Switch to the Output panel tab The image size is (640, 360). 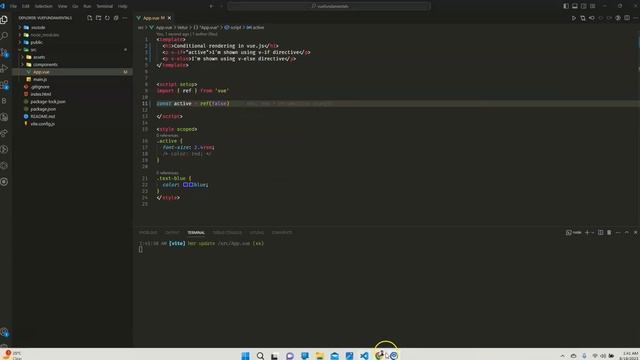[172, 232]
